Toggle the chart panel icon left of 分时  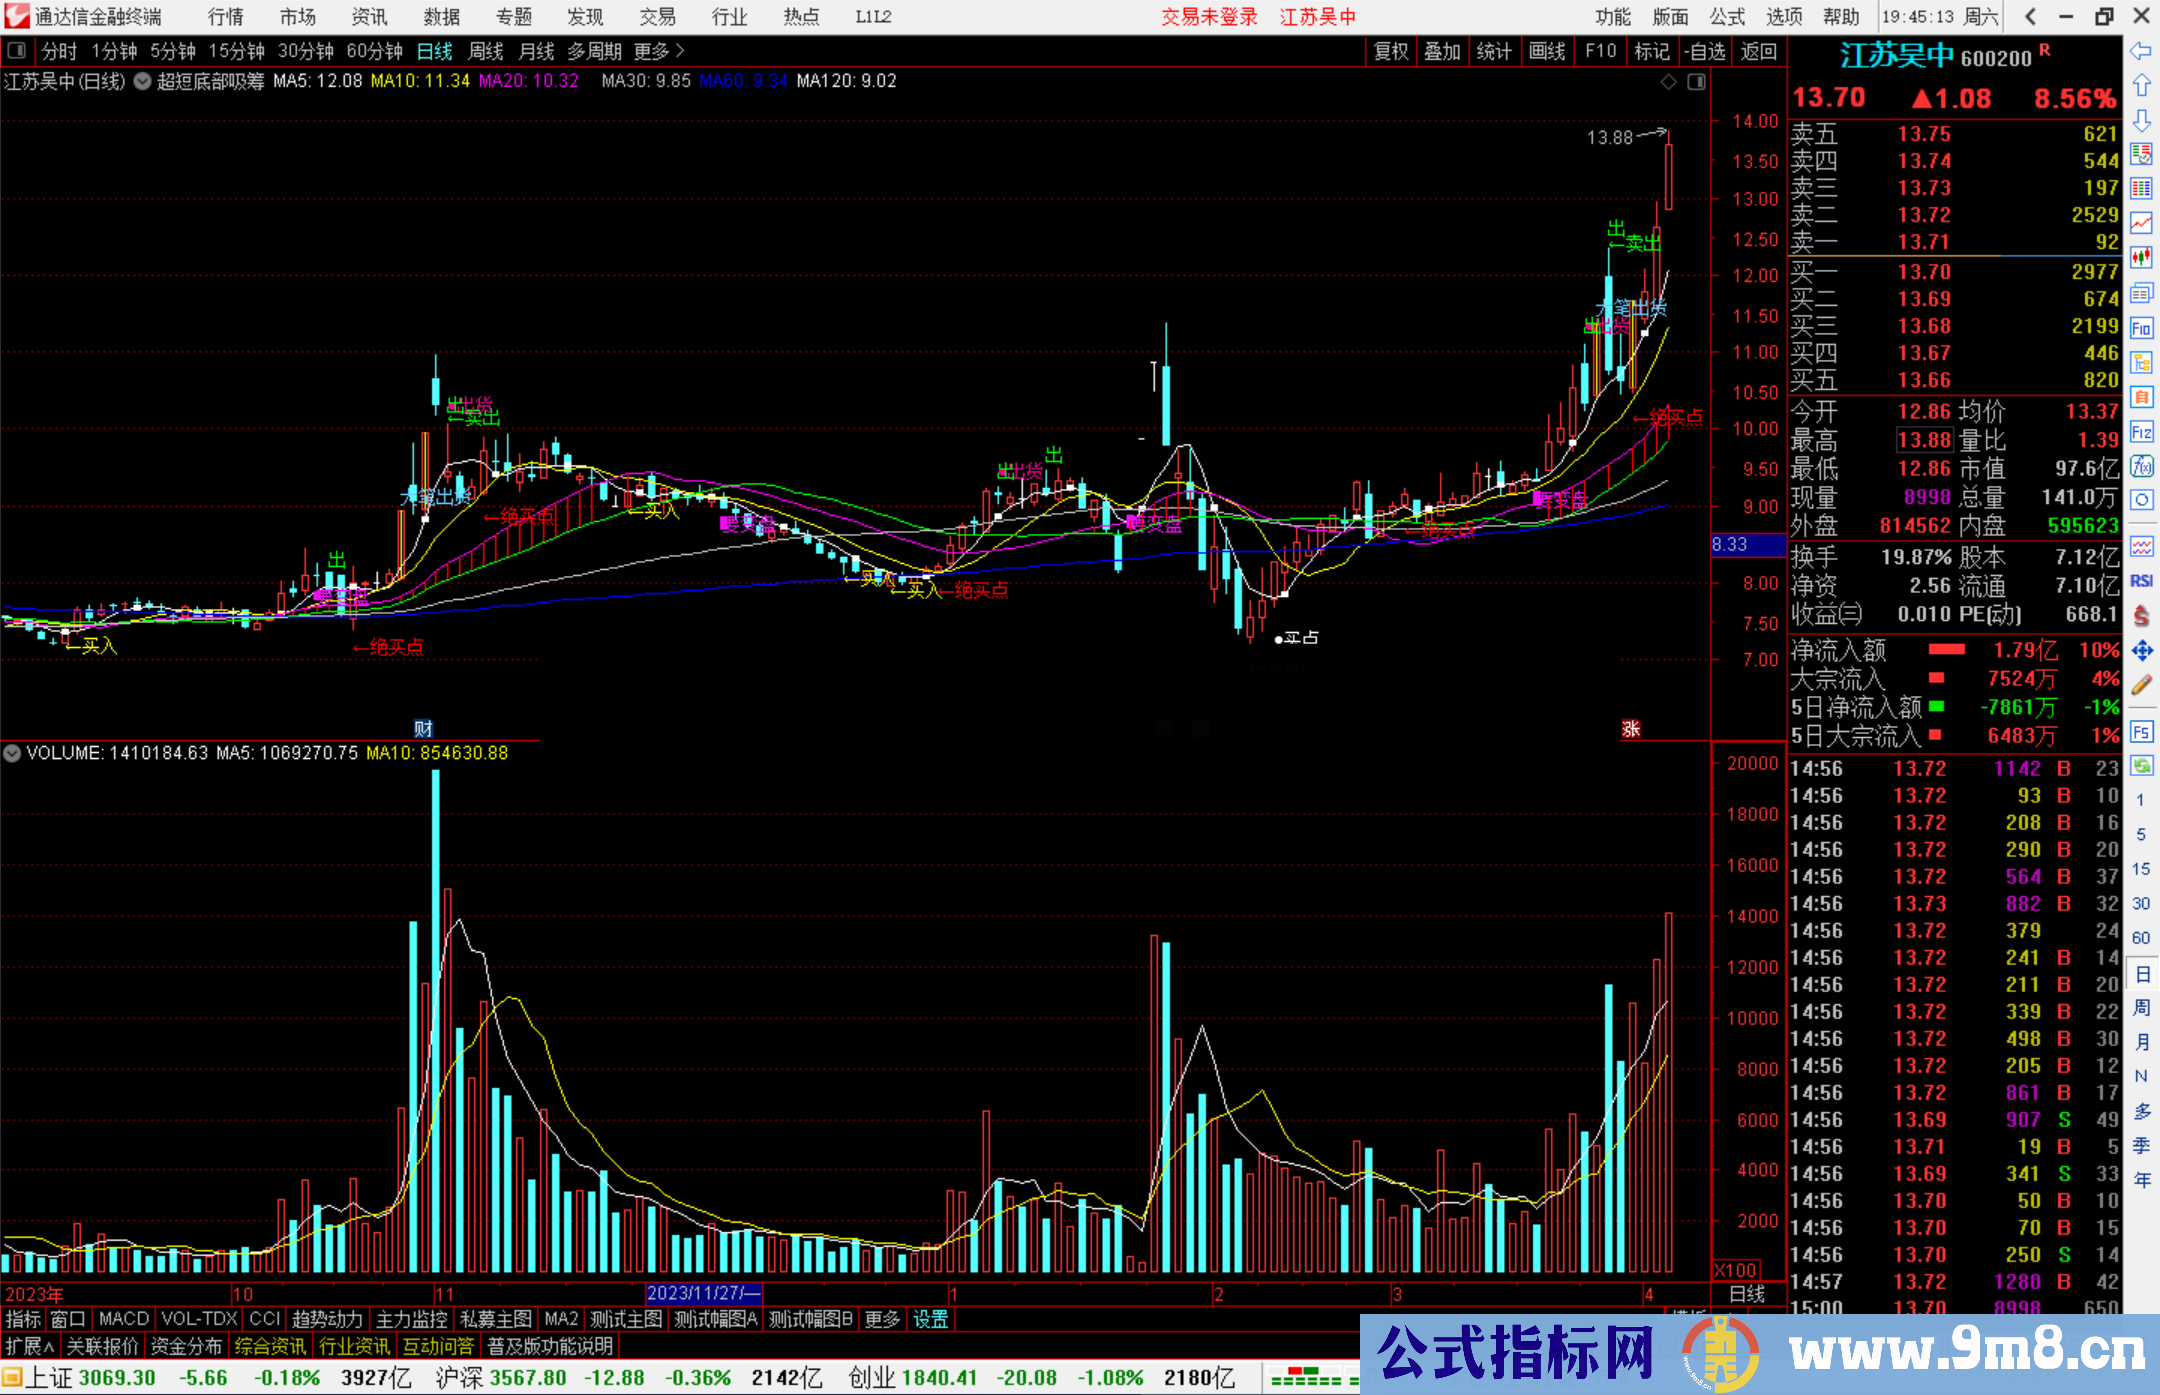(17, 51)
